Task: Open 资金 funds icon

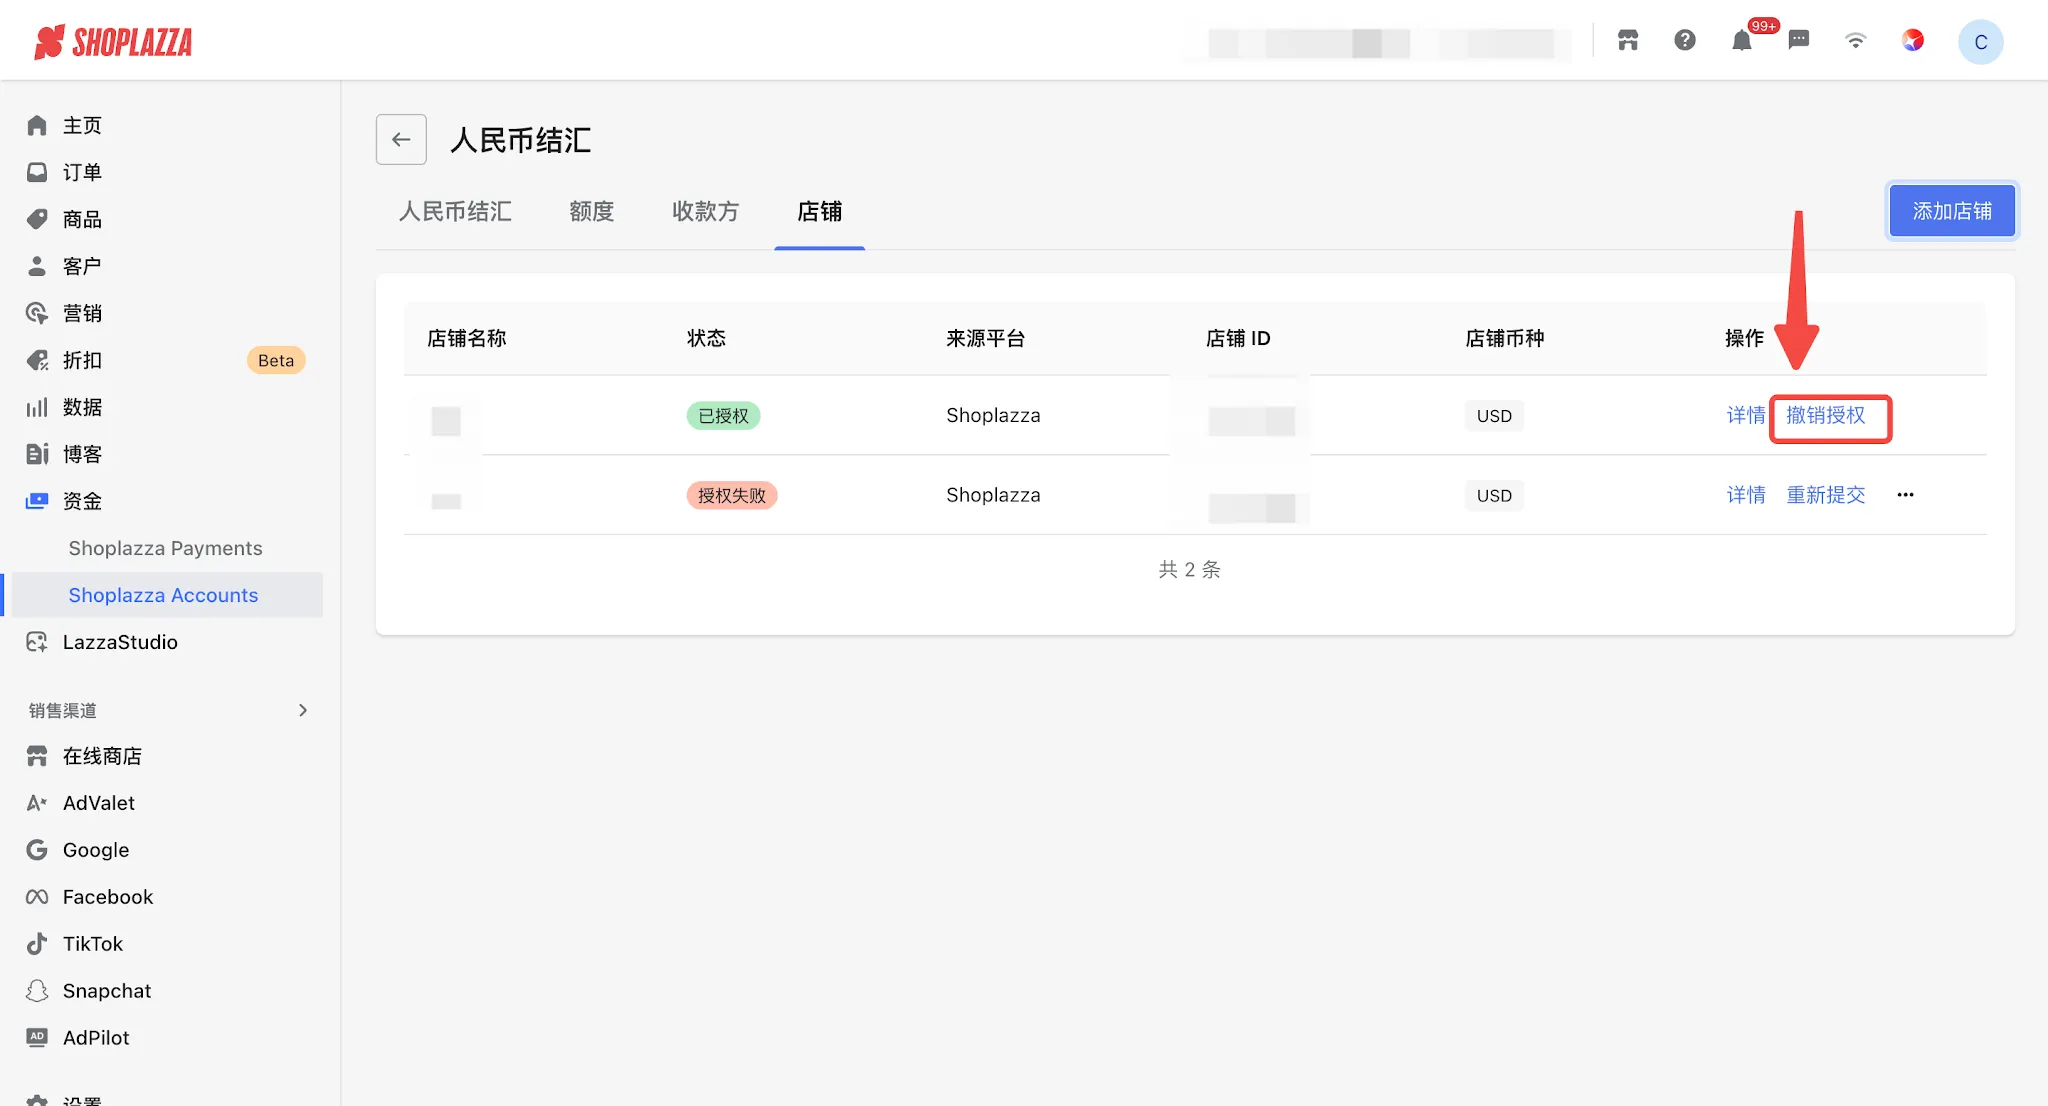Action: pyautogui.click(x=37, y=501)
